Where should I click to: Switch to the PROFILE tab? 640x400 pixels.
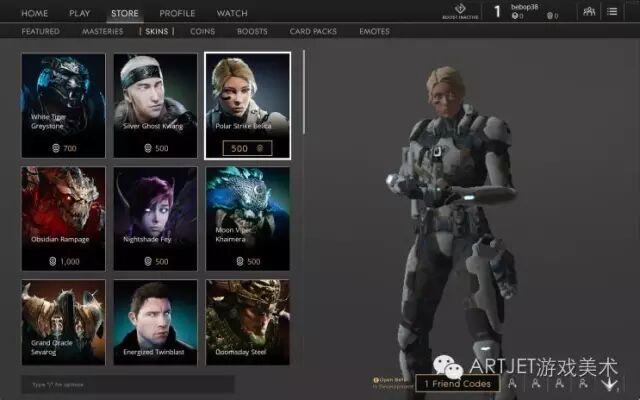177,13
